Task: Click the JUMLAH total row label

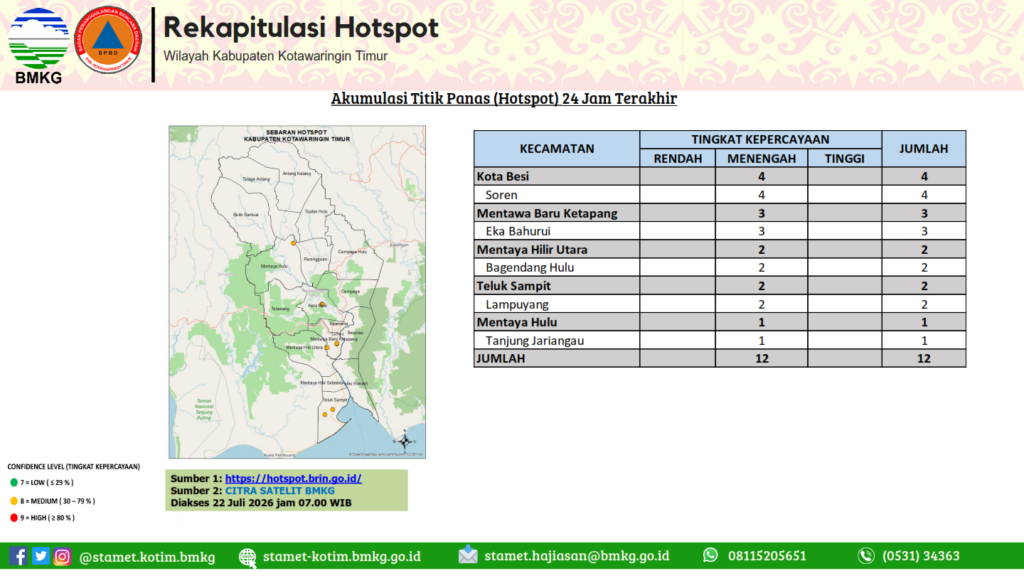Action: 501,359
